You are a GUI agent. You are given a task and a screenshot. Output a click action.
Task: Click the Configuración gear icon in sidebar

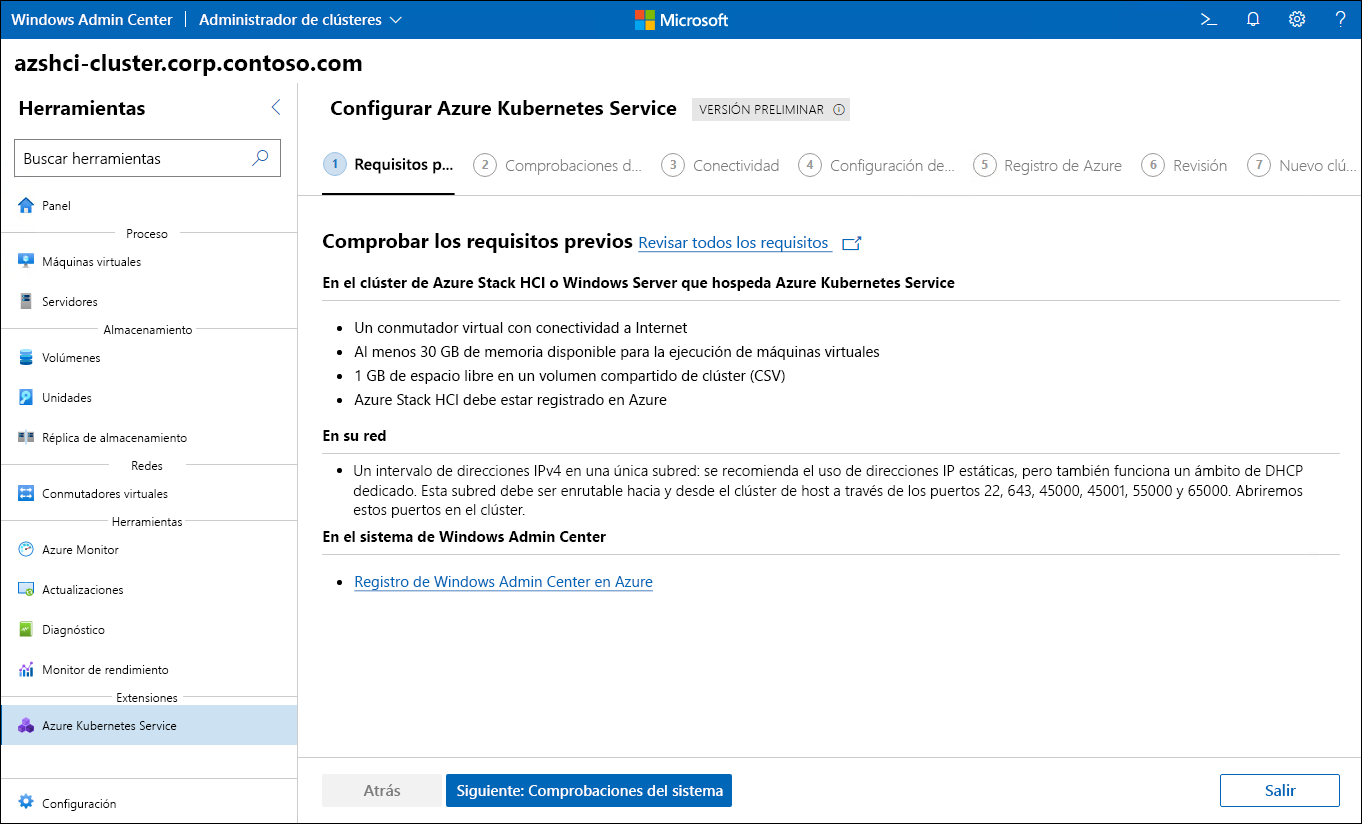pos(26,802)
